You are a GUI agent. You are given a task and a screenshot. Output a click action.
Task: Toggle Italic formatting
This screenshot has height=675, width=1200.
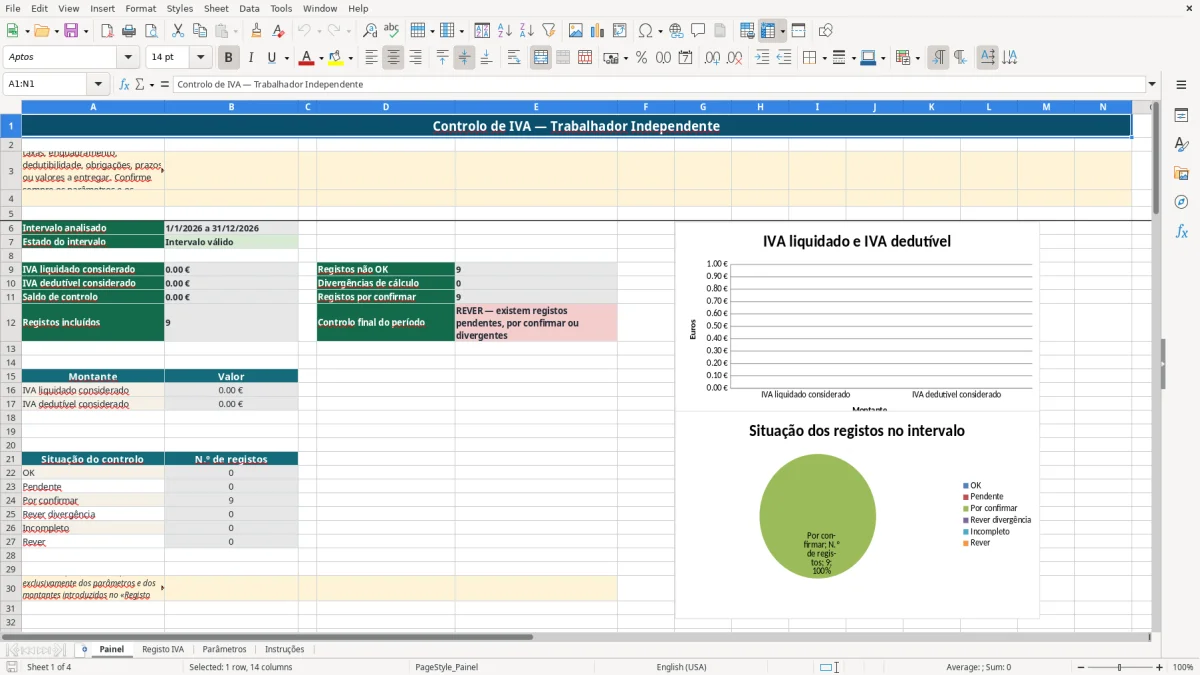pos(251,58)
